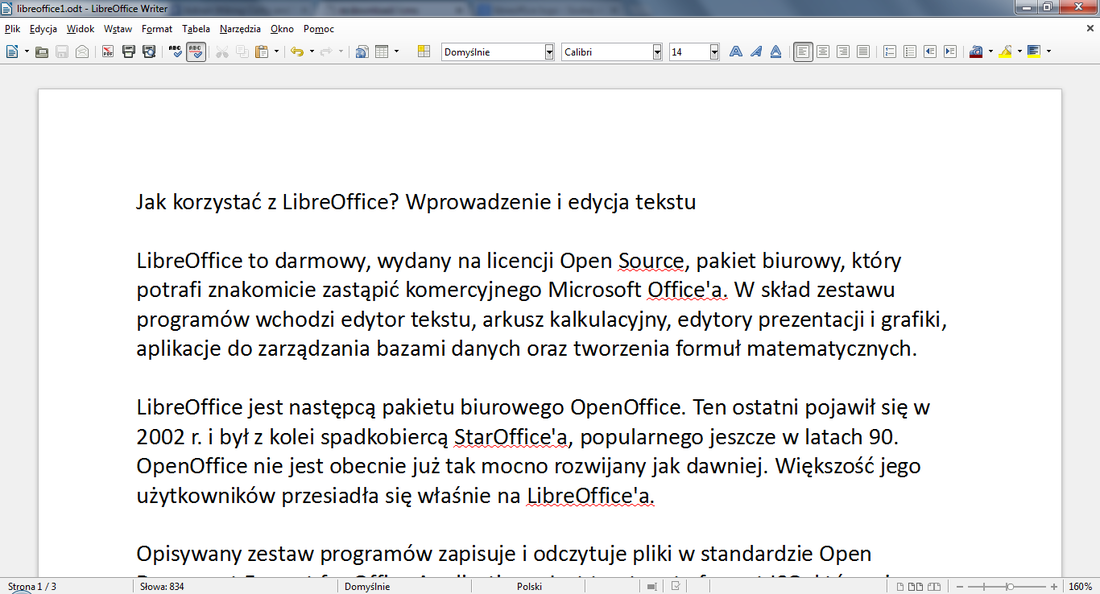
Task: Click the Domyślnie page style status field
Action: (x=368, y=586)
